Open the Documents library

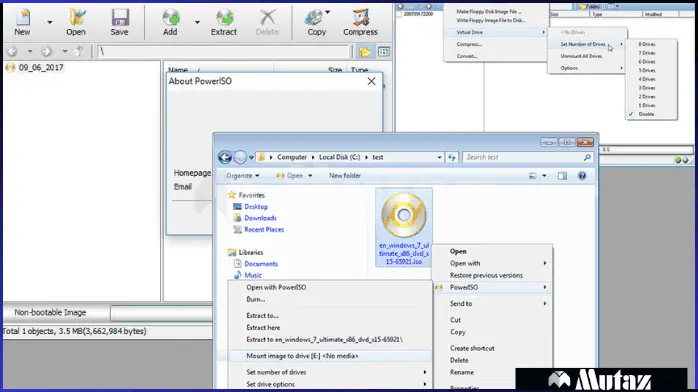click(261, 264)
